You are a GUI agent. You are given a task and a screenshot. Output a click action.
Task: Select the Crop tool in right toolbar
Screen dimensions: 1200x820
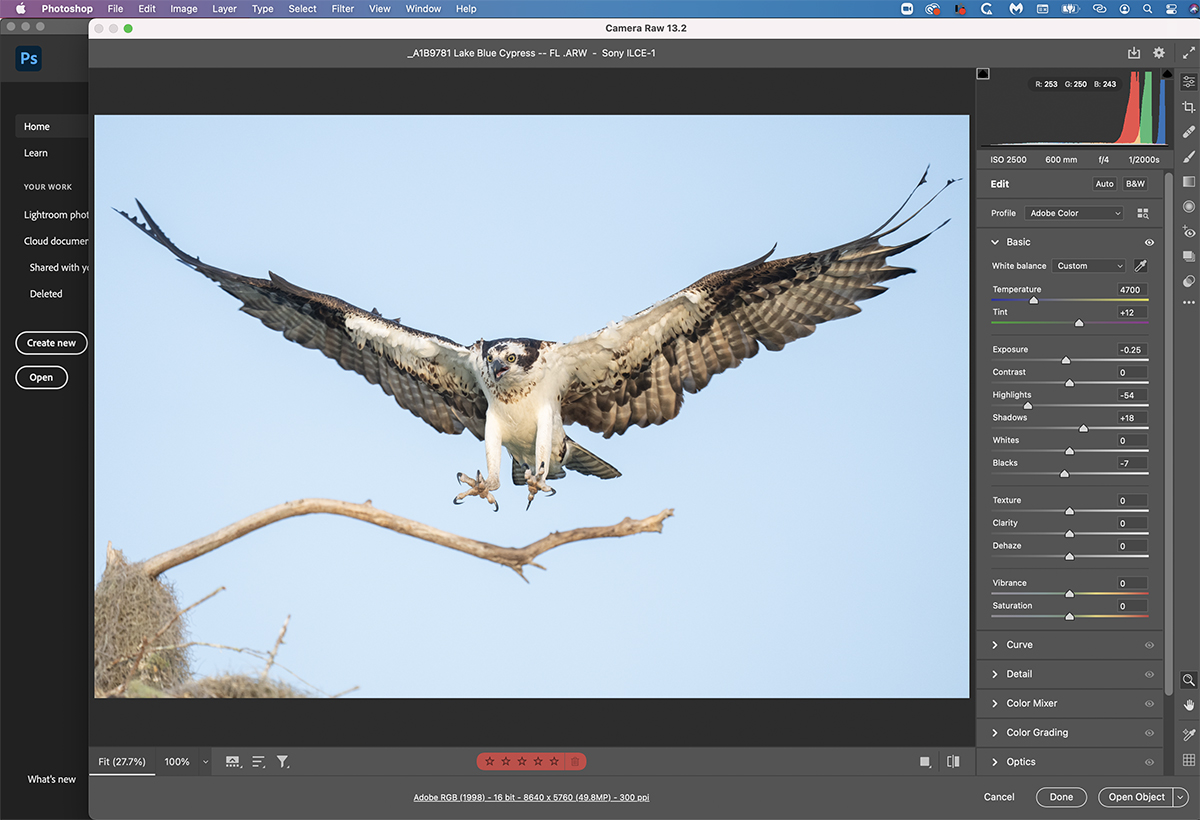[x=1188, y=107]
